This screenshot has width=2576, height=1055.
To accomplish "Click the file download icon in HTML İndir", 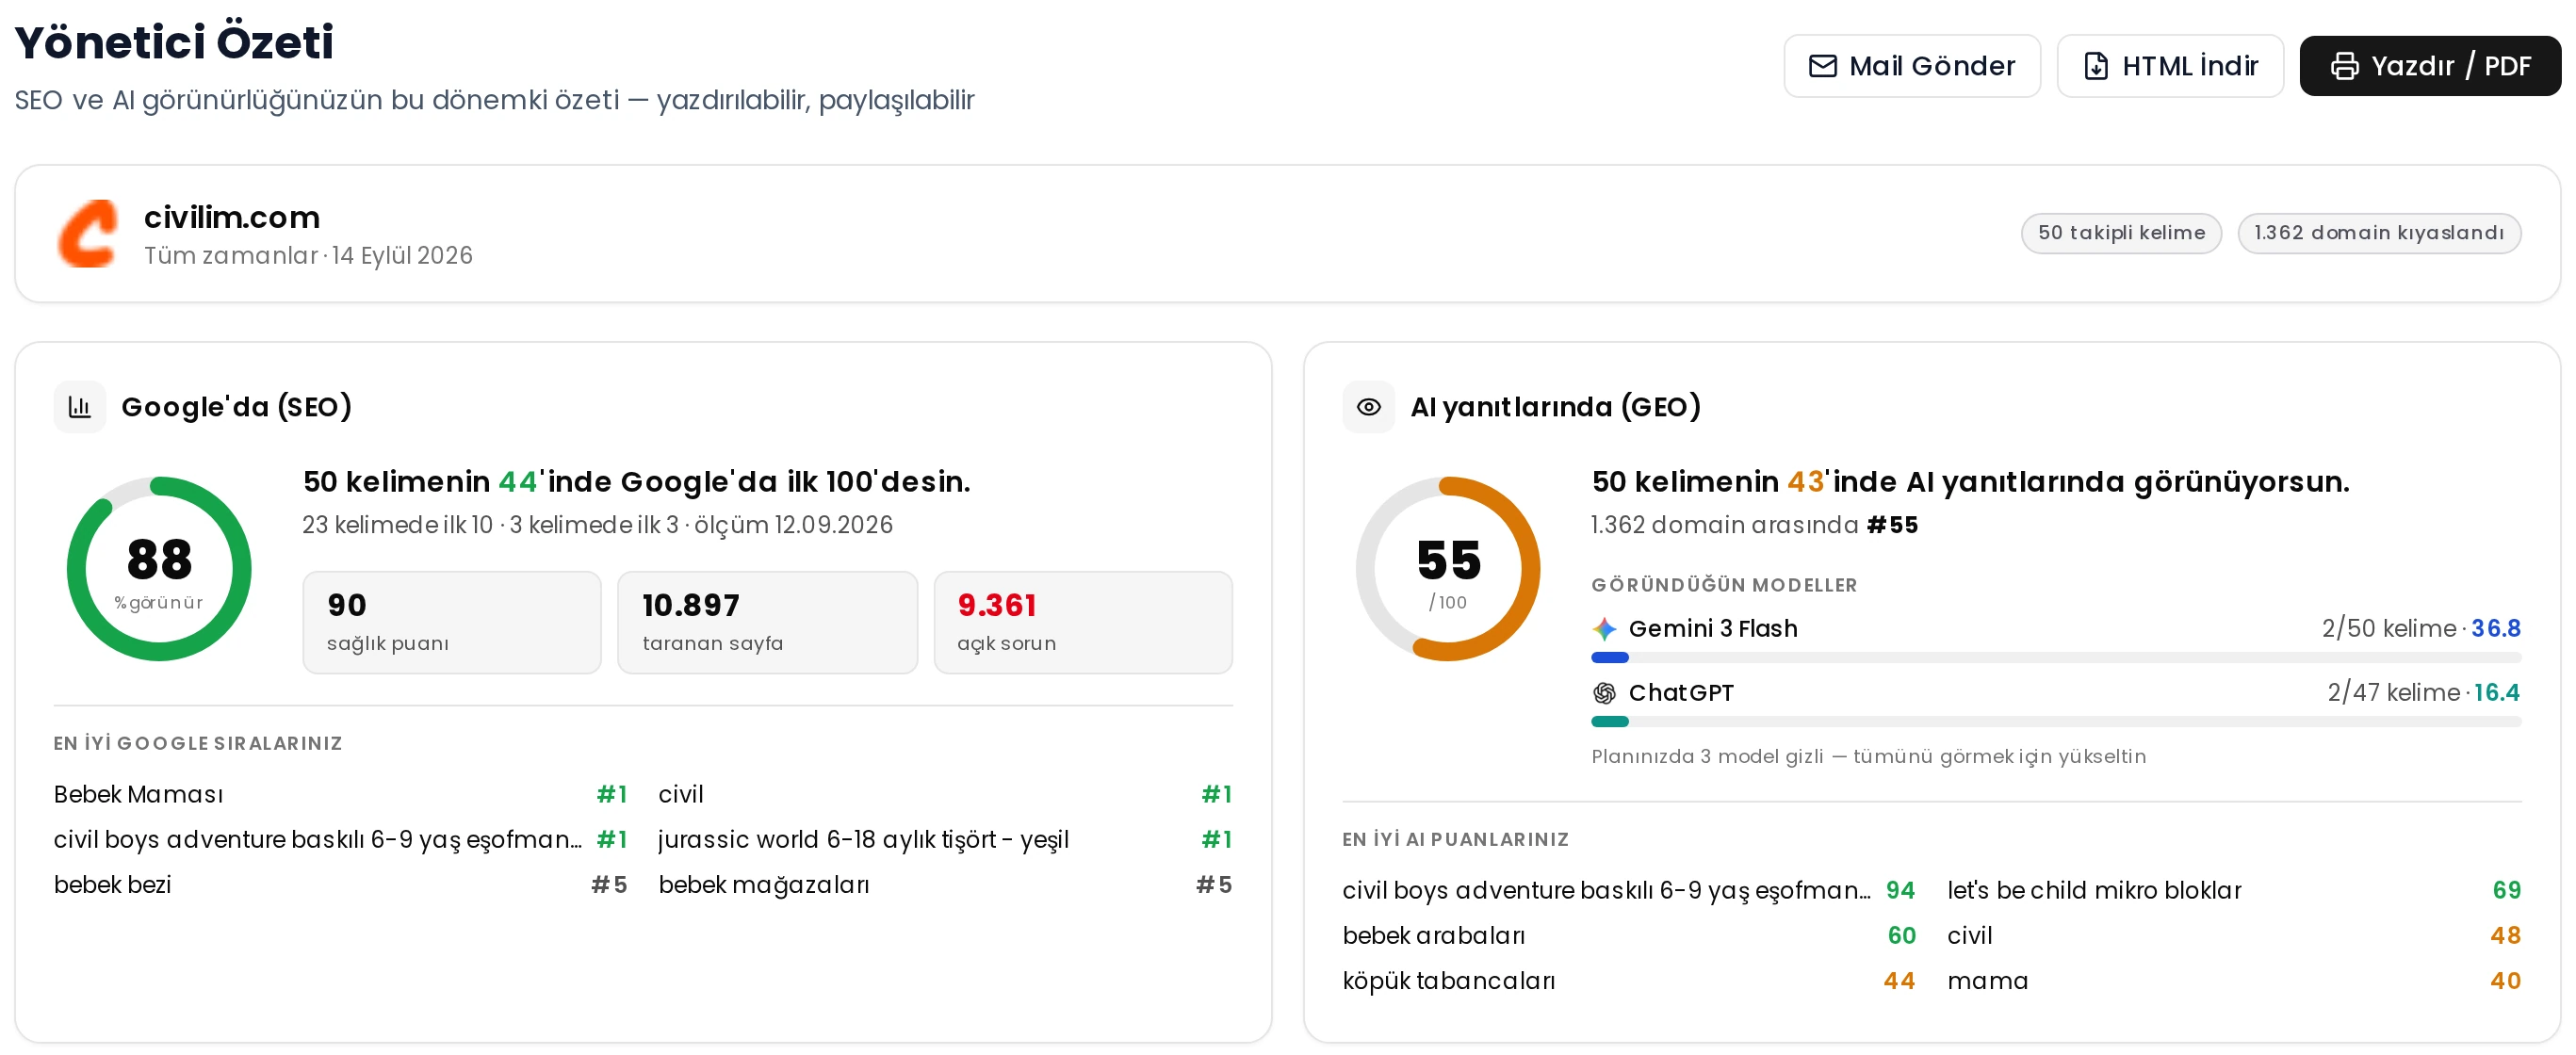I will click(2095, 66).
